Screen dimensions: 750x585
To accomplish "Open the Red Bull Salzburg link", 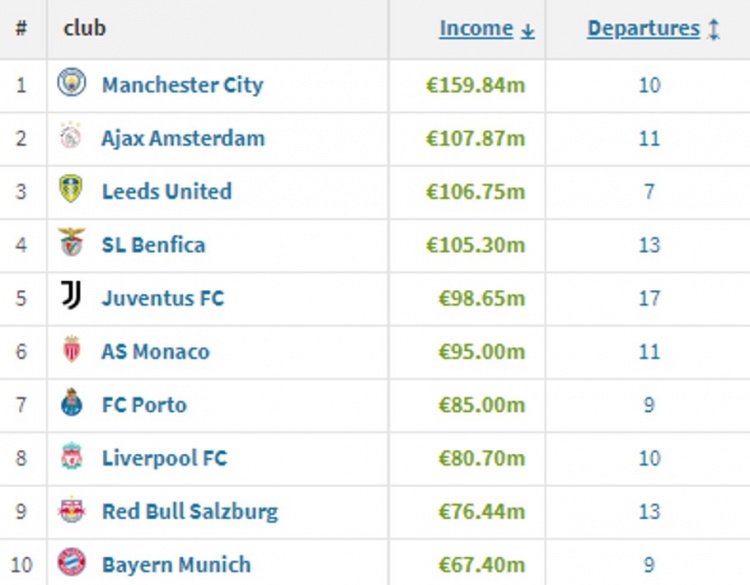I will point(190,512).
